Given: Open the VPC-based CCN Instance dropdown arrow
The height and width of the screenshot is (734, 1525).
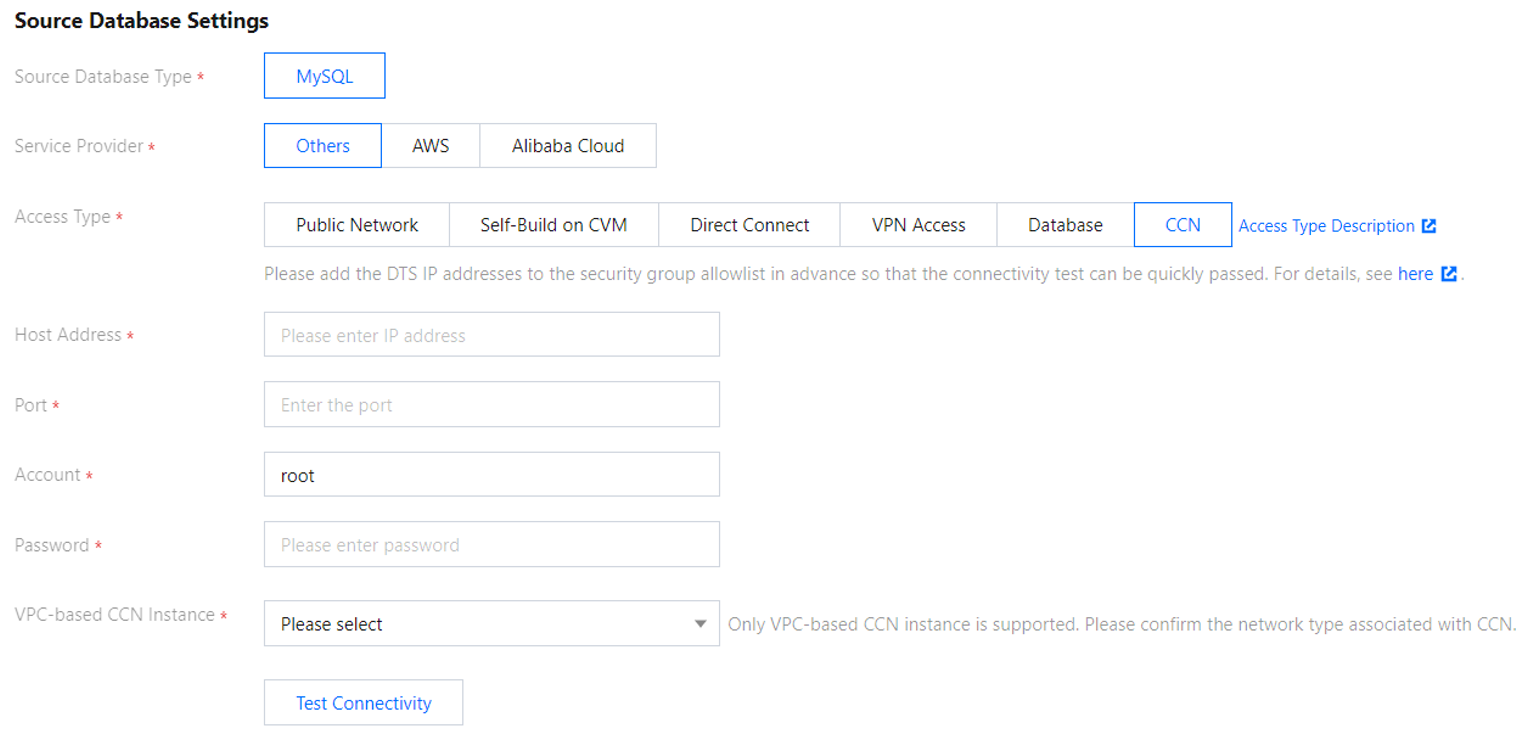Looking at the screenshot, I should tap(700, 624).
